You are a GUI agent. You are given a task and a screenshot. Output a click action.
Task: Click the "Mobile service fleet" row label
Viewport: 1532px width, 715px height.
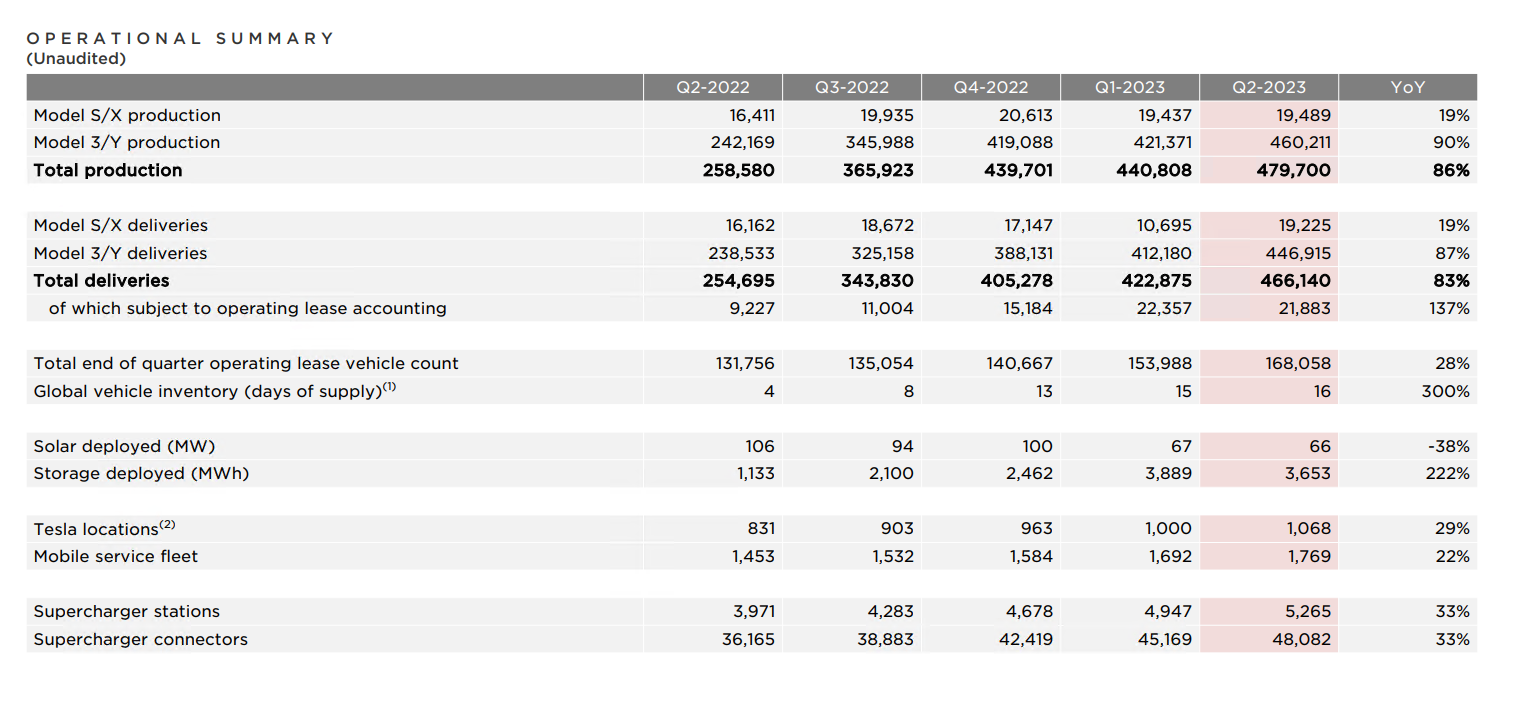116,556
